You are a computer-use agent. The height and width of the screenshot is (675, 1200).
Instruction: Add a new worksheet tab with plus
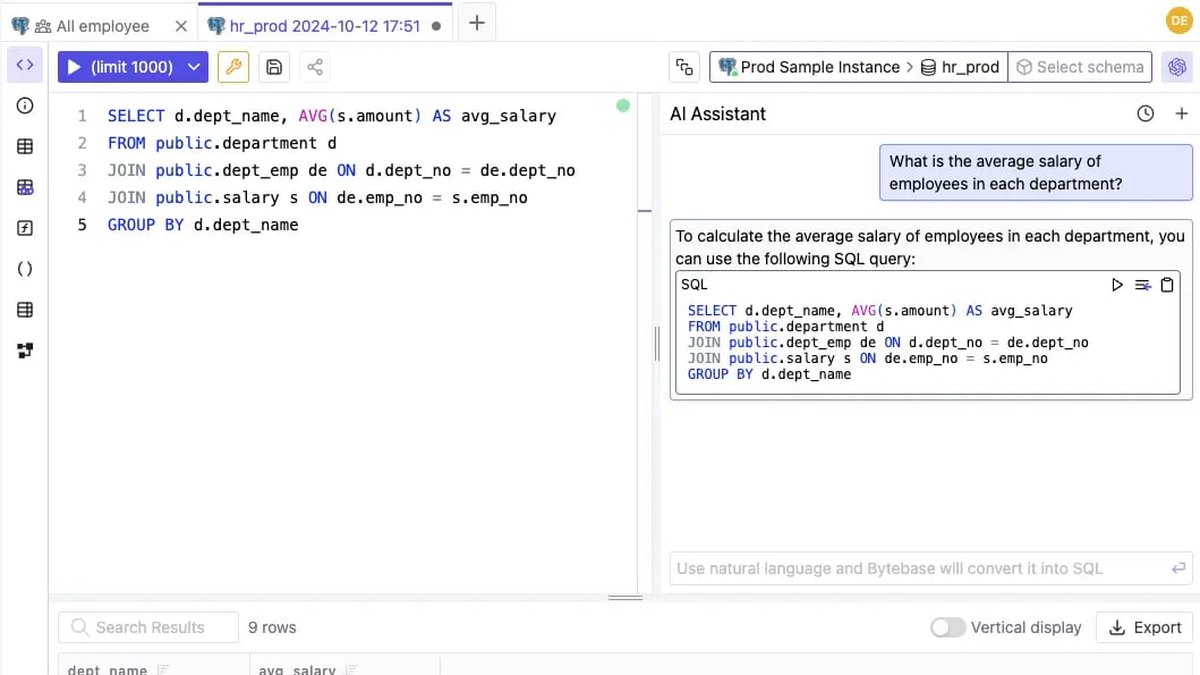pyautogui.click(x=477, y=22)
